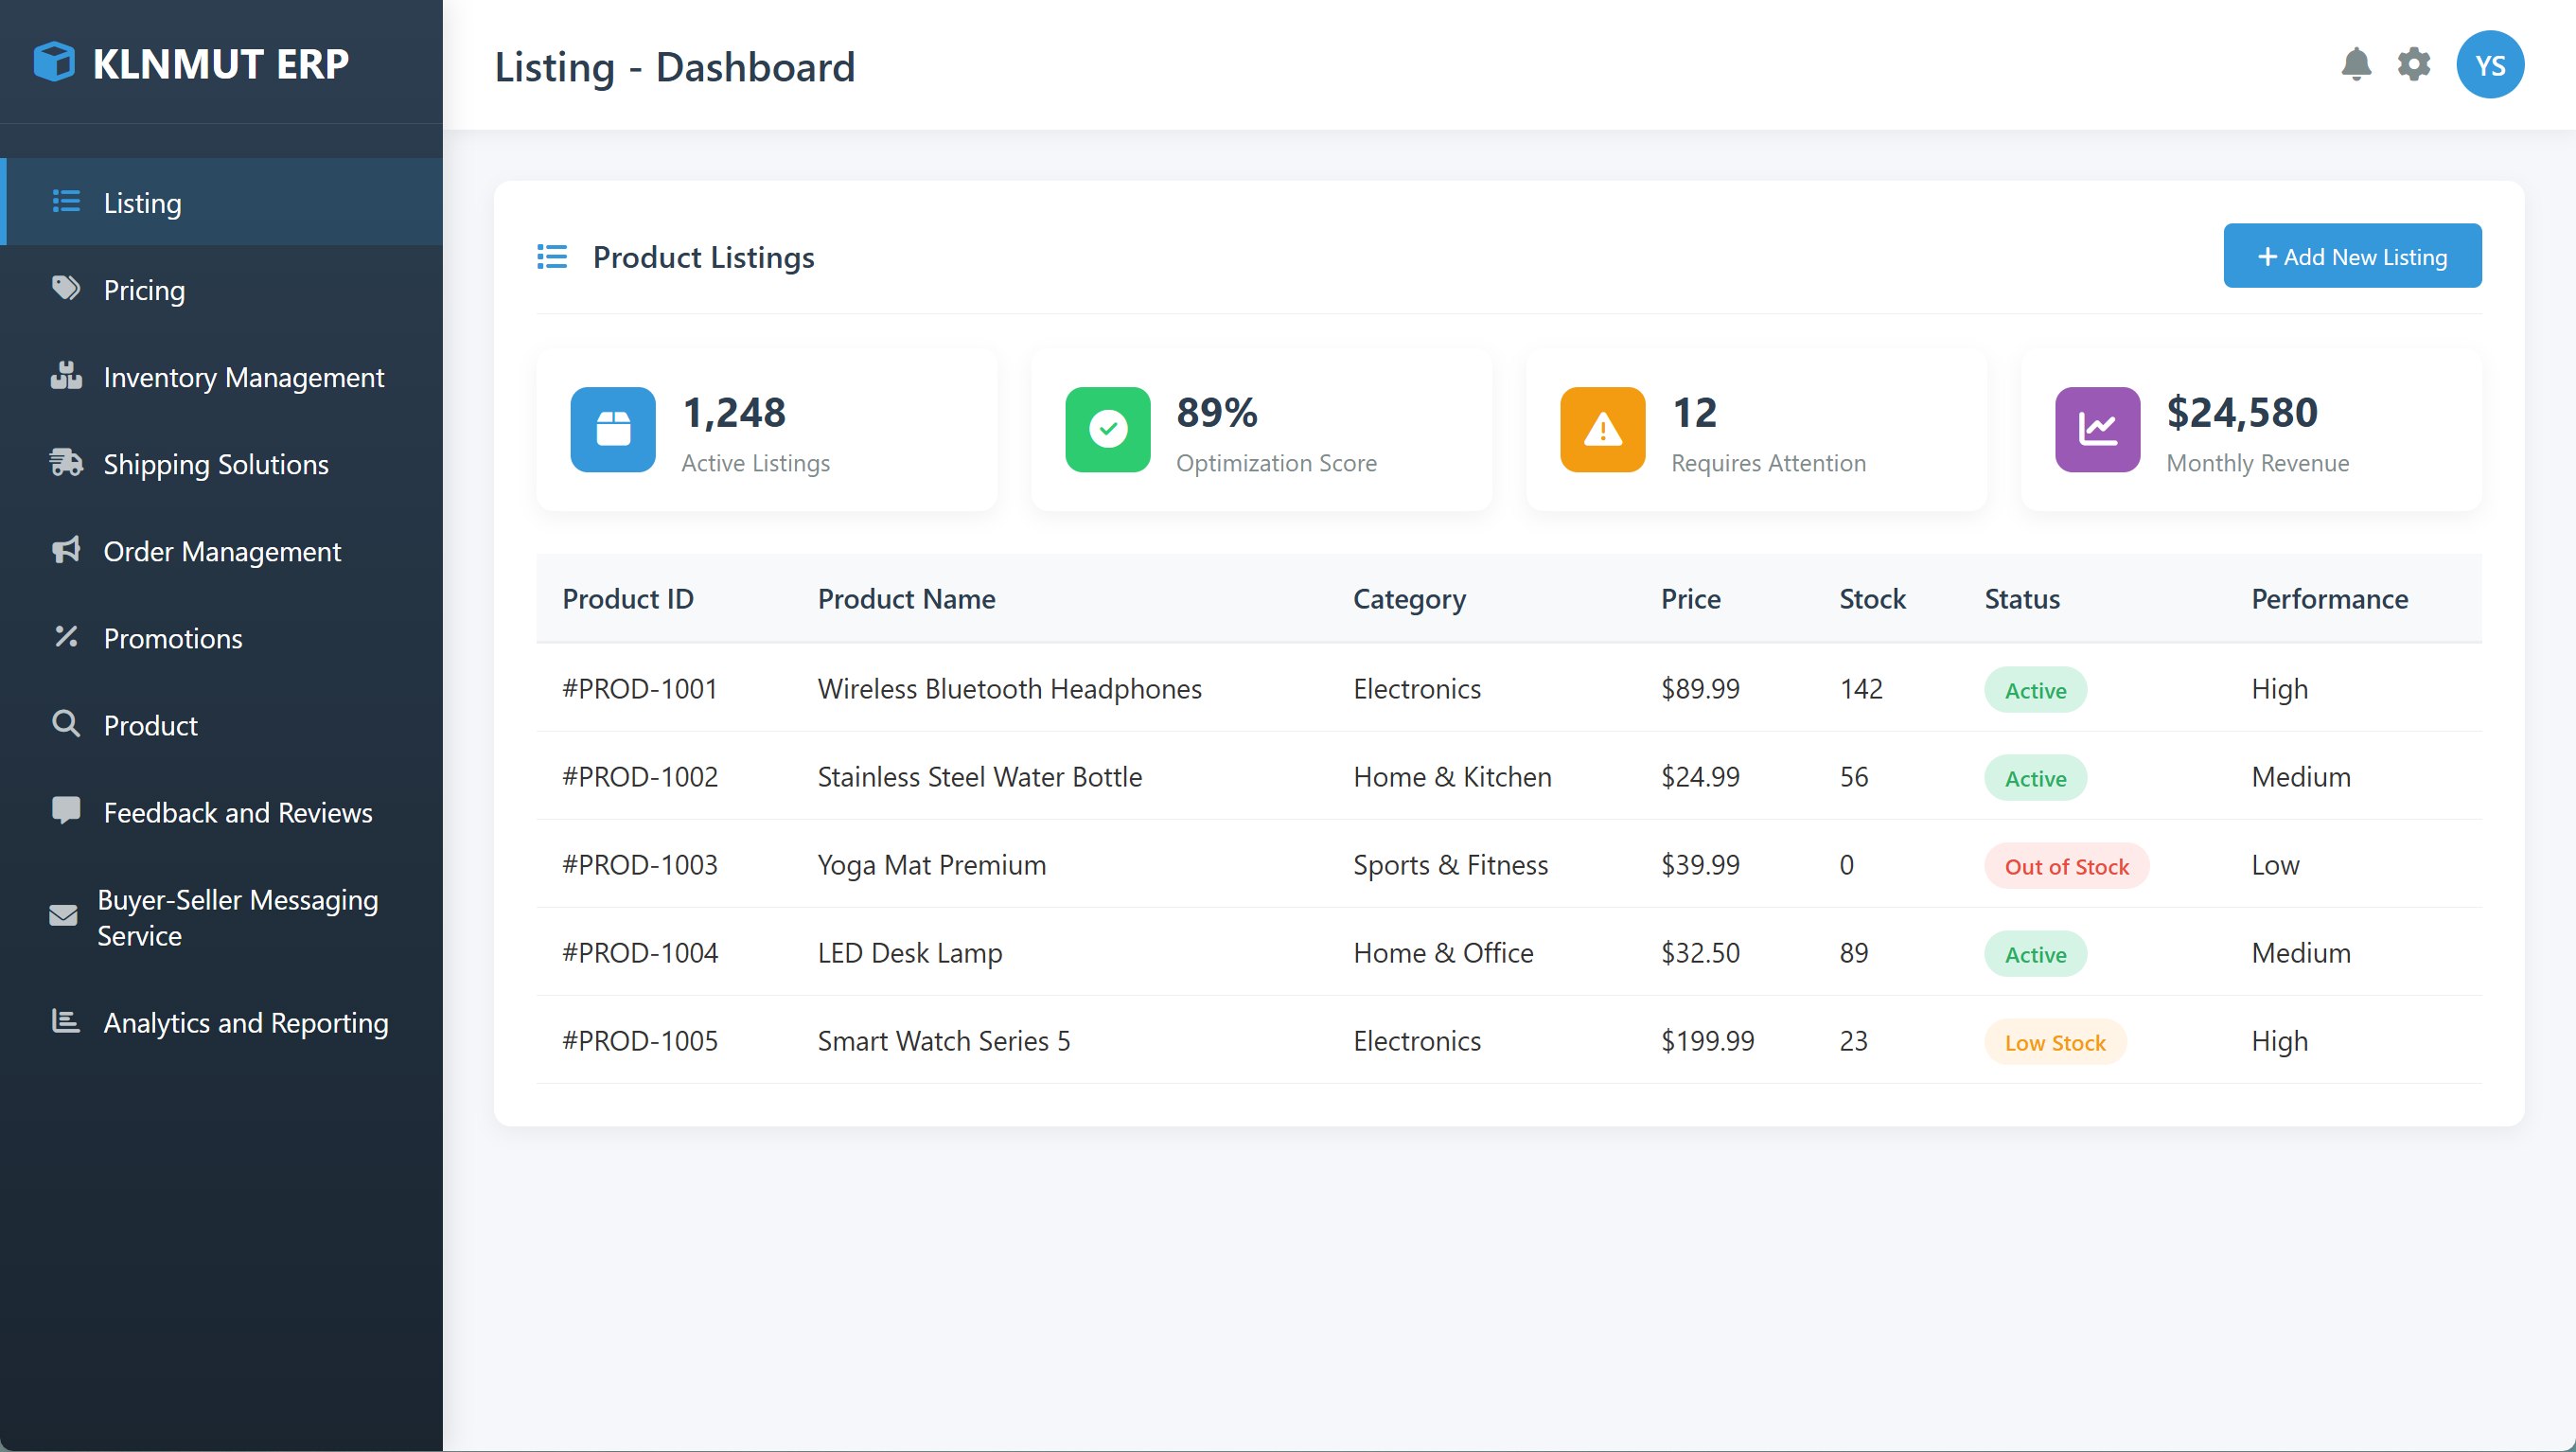Click the Buyer-Seller Messaging envelope icon
This screenshot has width=2576, height=1452.
[63, 916]
